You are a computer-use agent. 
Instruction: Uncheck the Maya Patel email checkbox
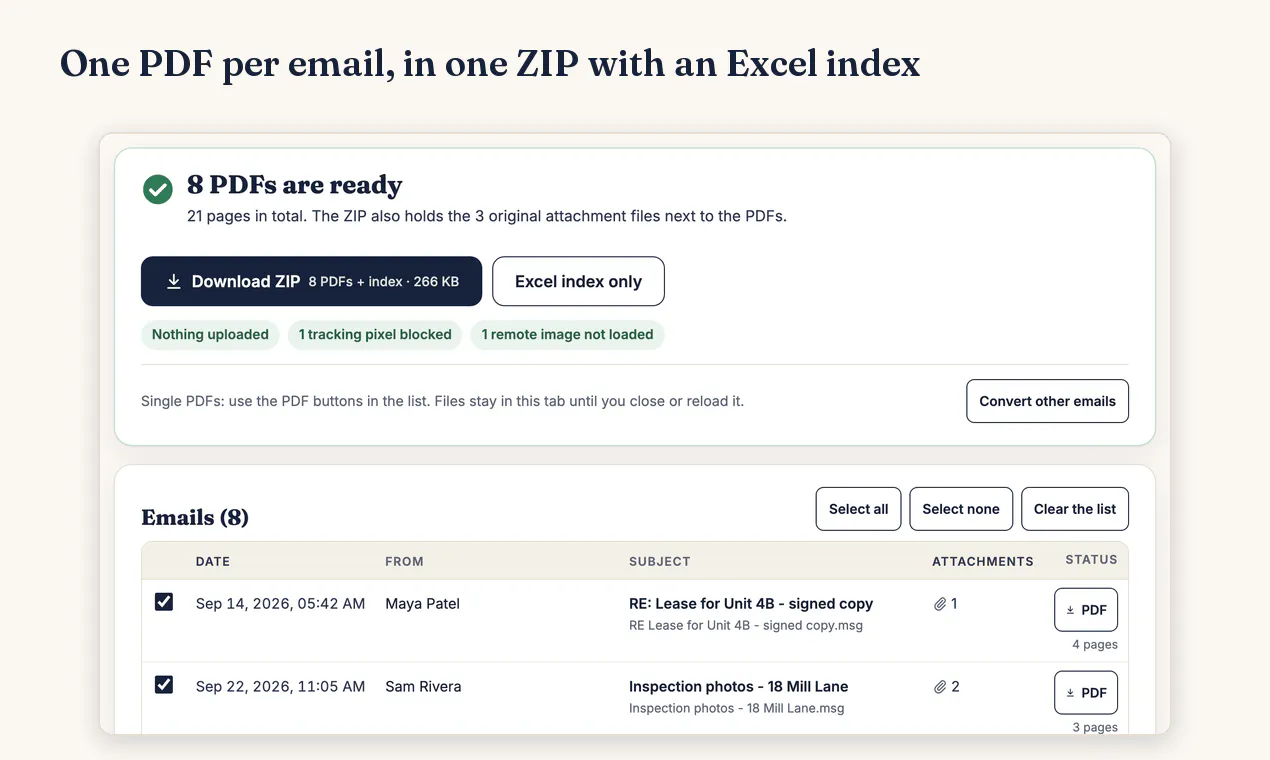164,602
